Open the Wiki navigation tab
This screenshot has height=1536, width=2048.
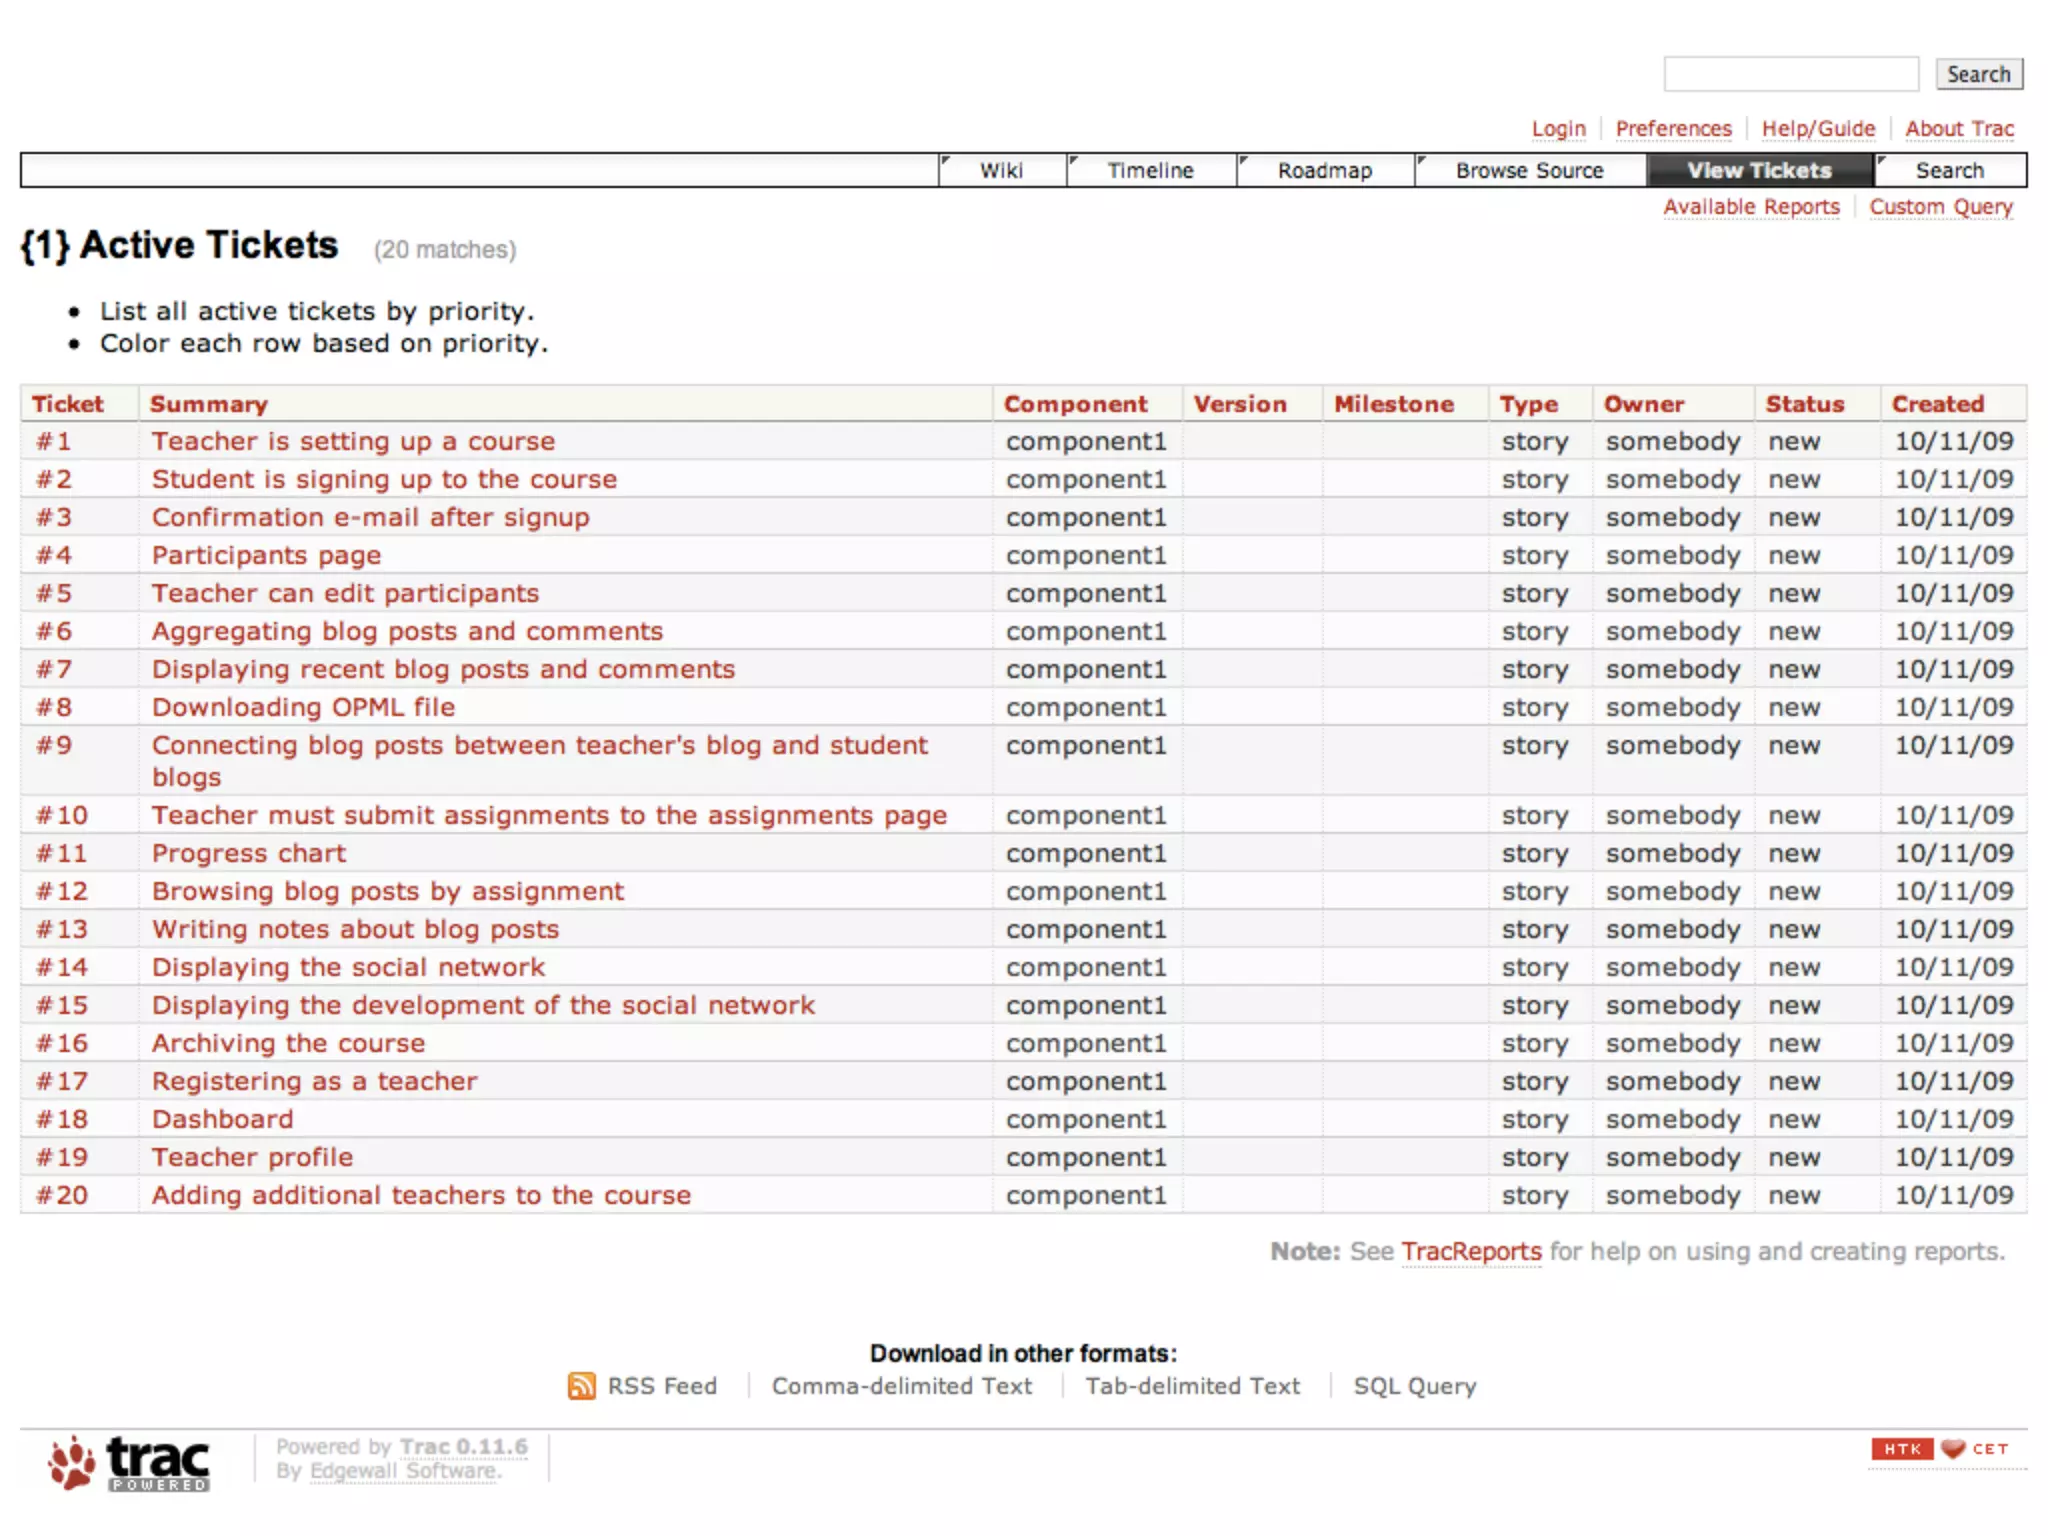pos(1001,171)
